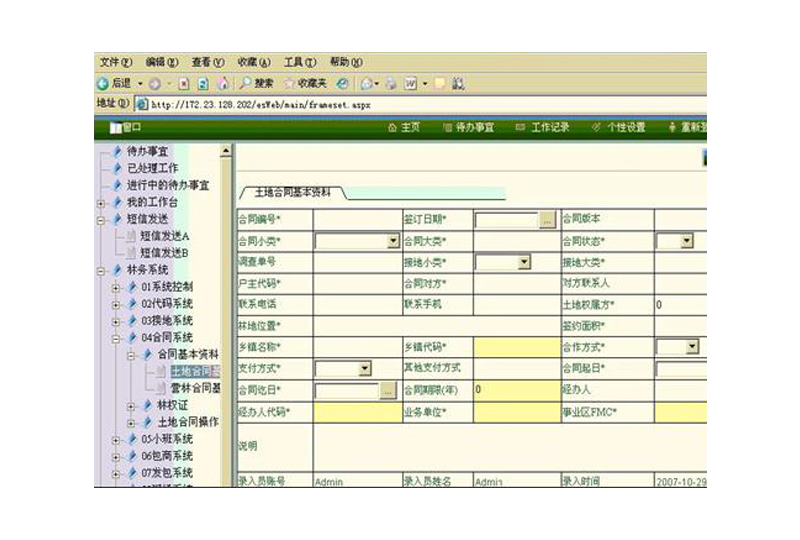
Task: Select 已处理工作 in the tree
Action: [153, 168]
